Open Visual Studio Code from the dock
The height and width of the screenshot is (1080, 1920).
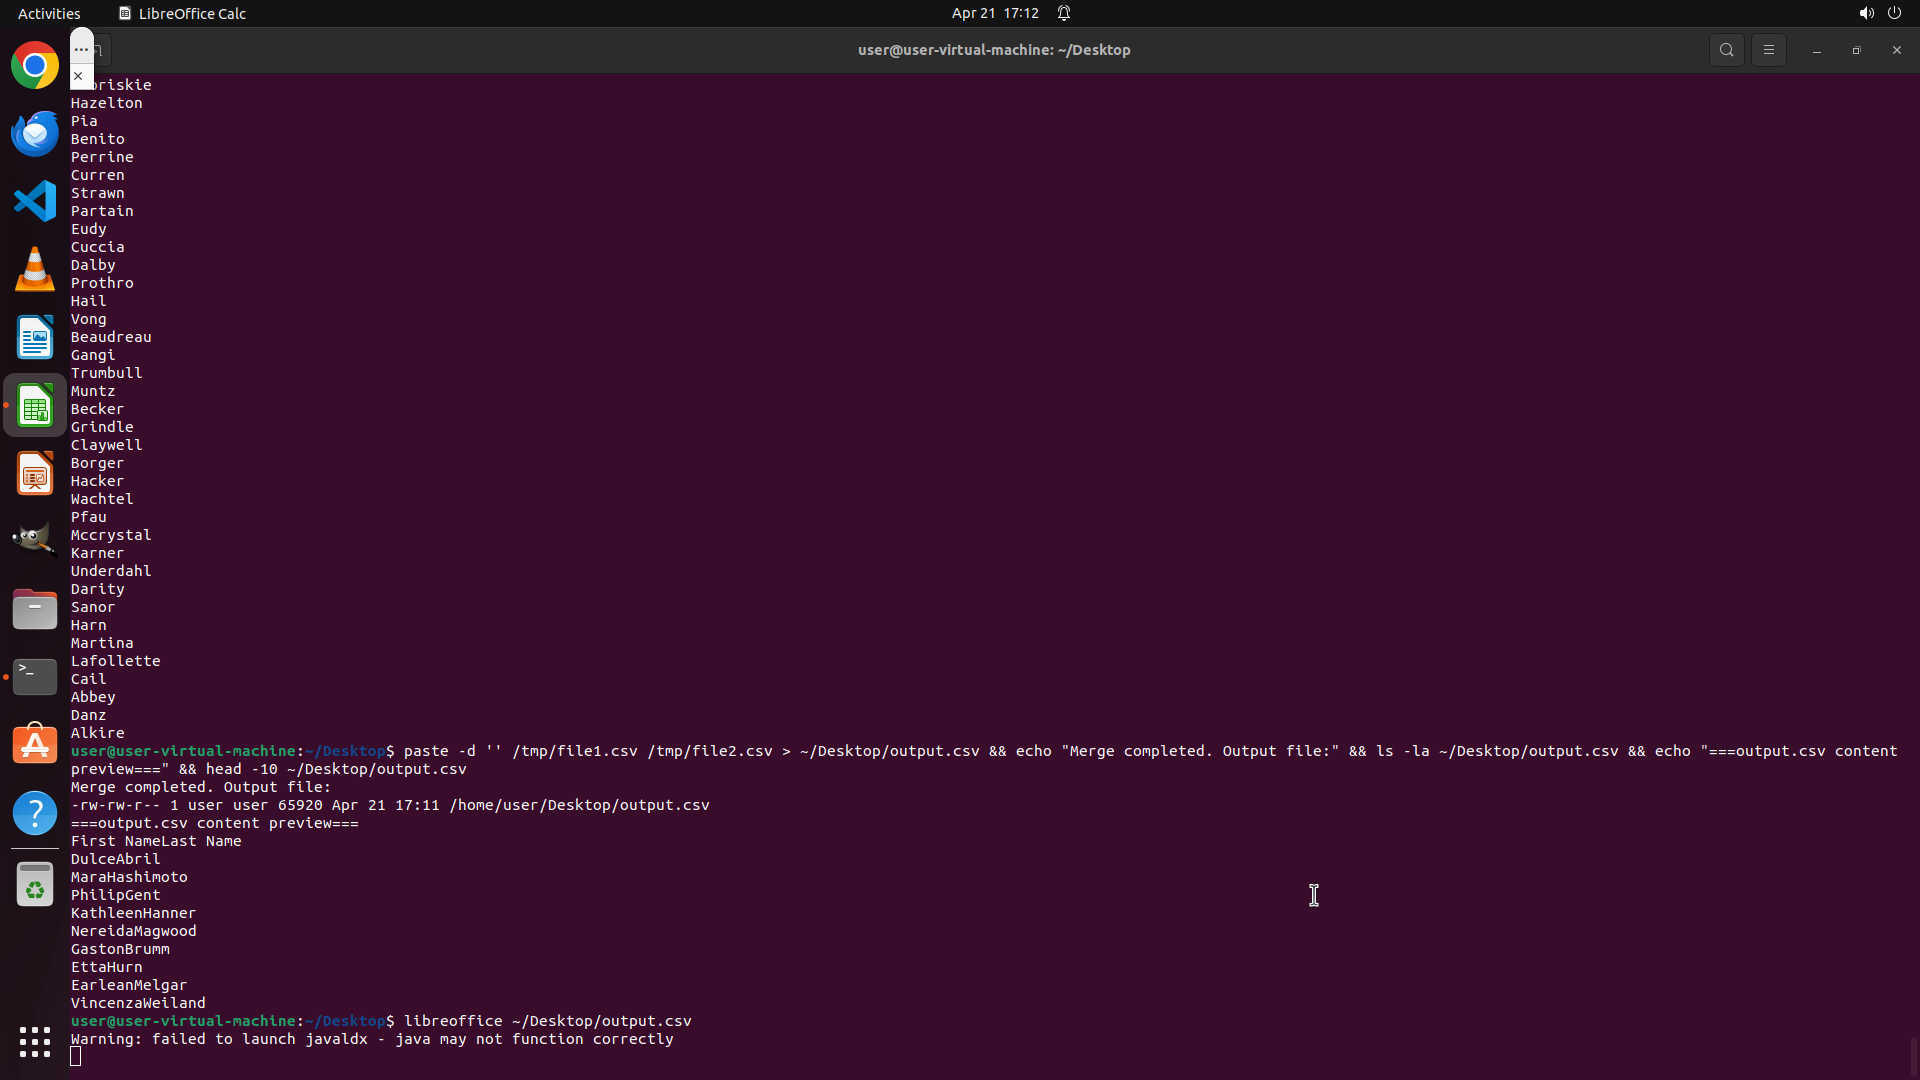coord(35,201)
